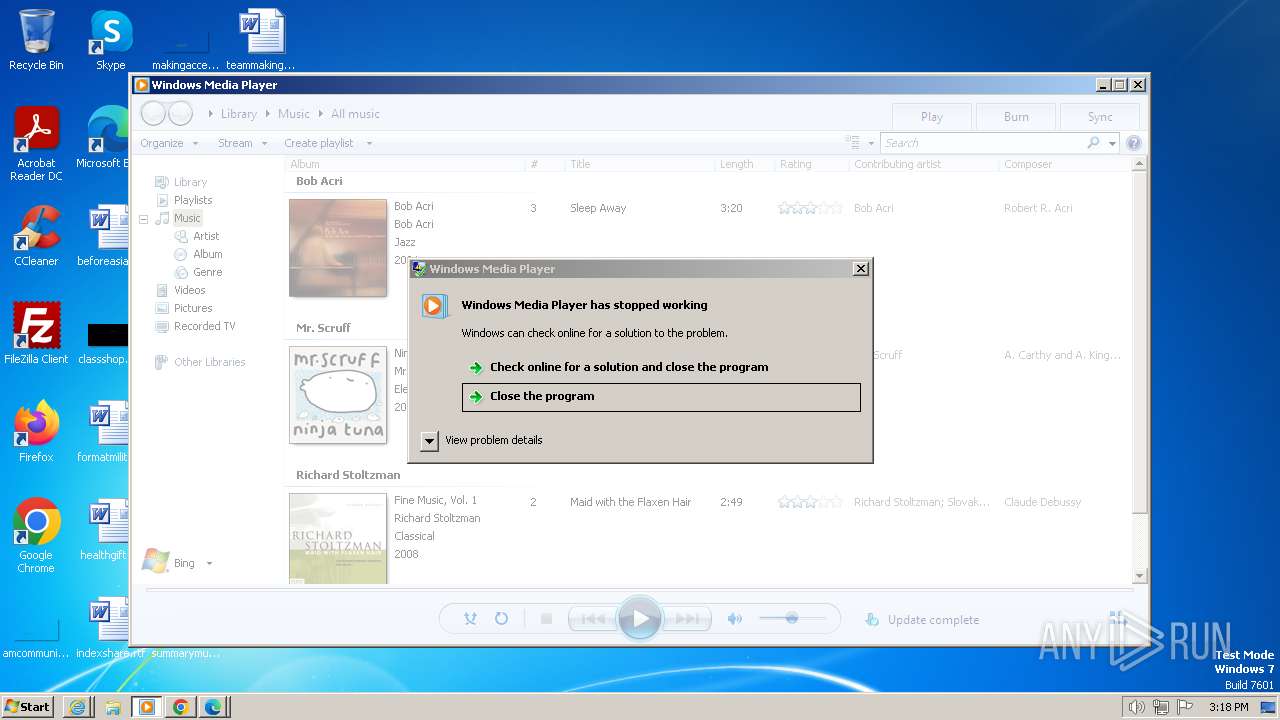Click the volume slider handle
1280x720 pixels.
(791, 618)
